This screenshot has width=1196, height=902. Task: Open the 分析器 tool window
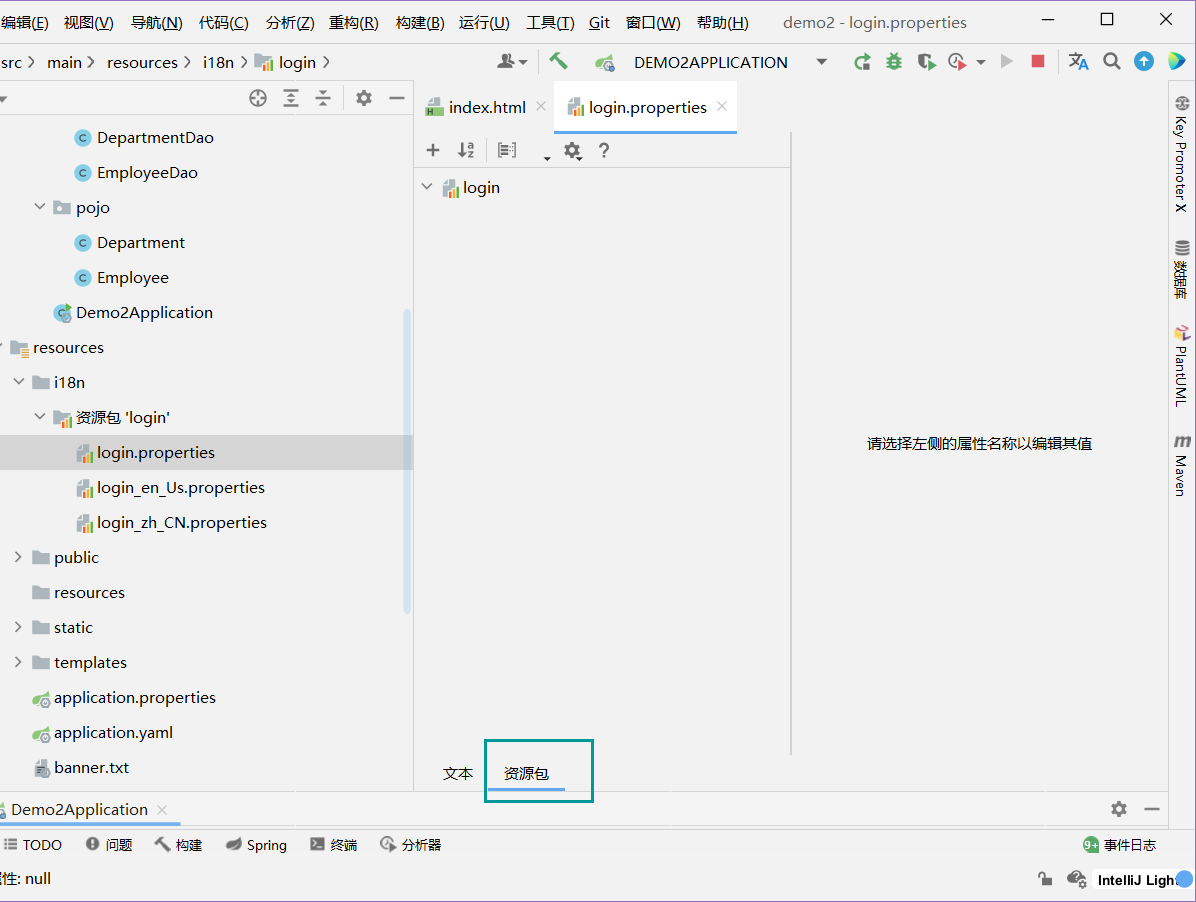[411, 845]
